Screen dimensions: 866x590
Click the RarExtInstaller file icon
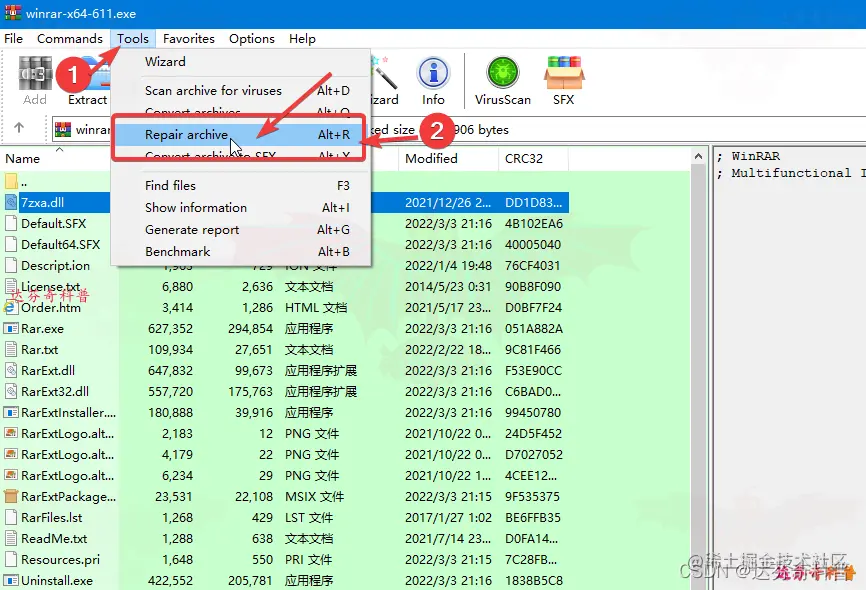pyautogui.click(x=11, y=412)
